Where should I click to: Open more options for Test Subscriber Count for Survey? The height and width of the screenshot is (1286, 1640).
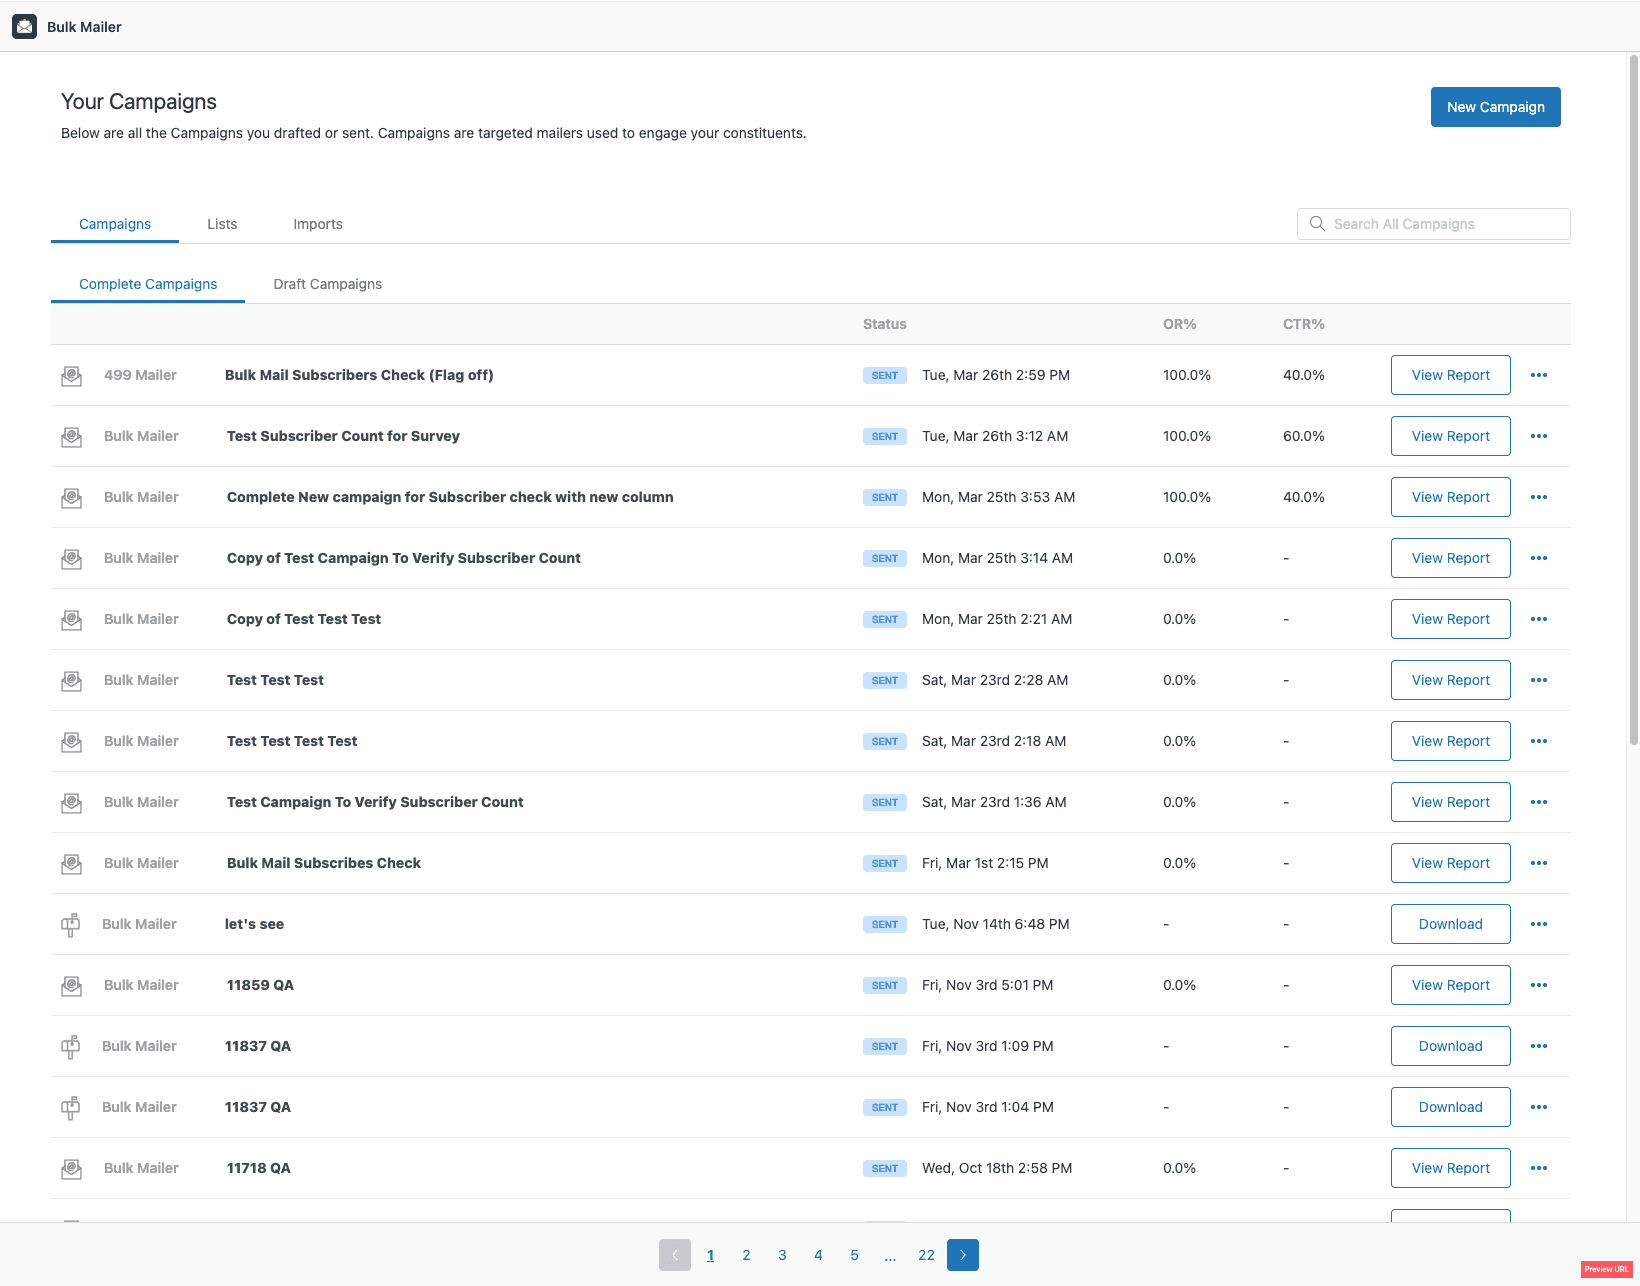pos(1539,436)
